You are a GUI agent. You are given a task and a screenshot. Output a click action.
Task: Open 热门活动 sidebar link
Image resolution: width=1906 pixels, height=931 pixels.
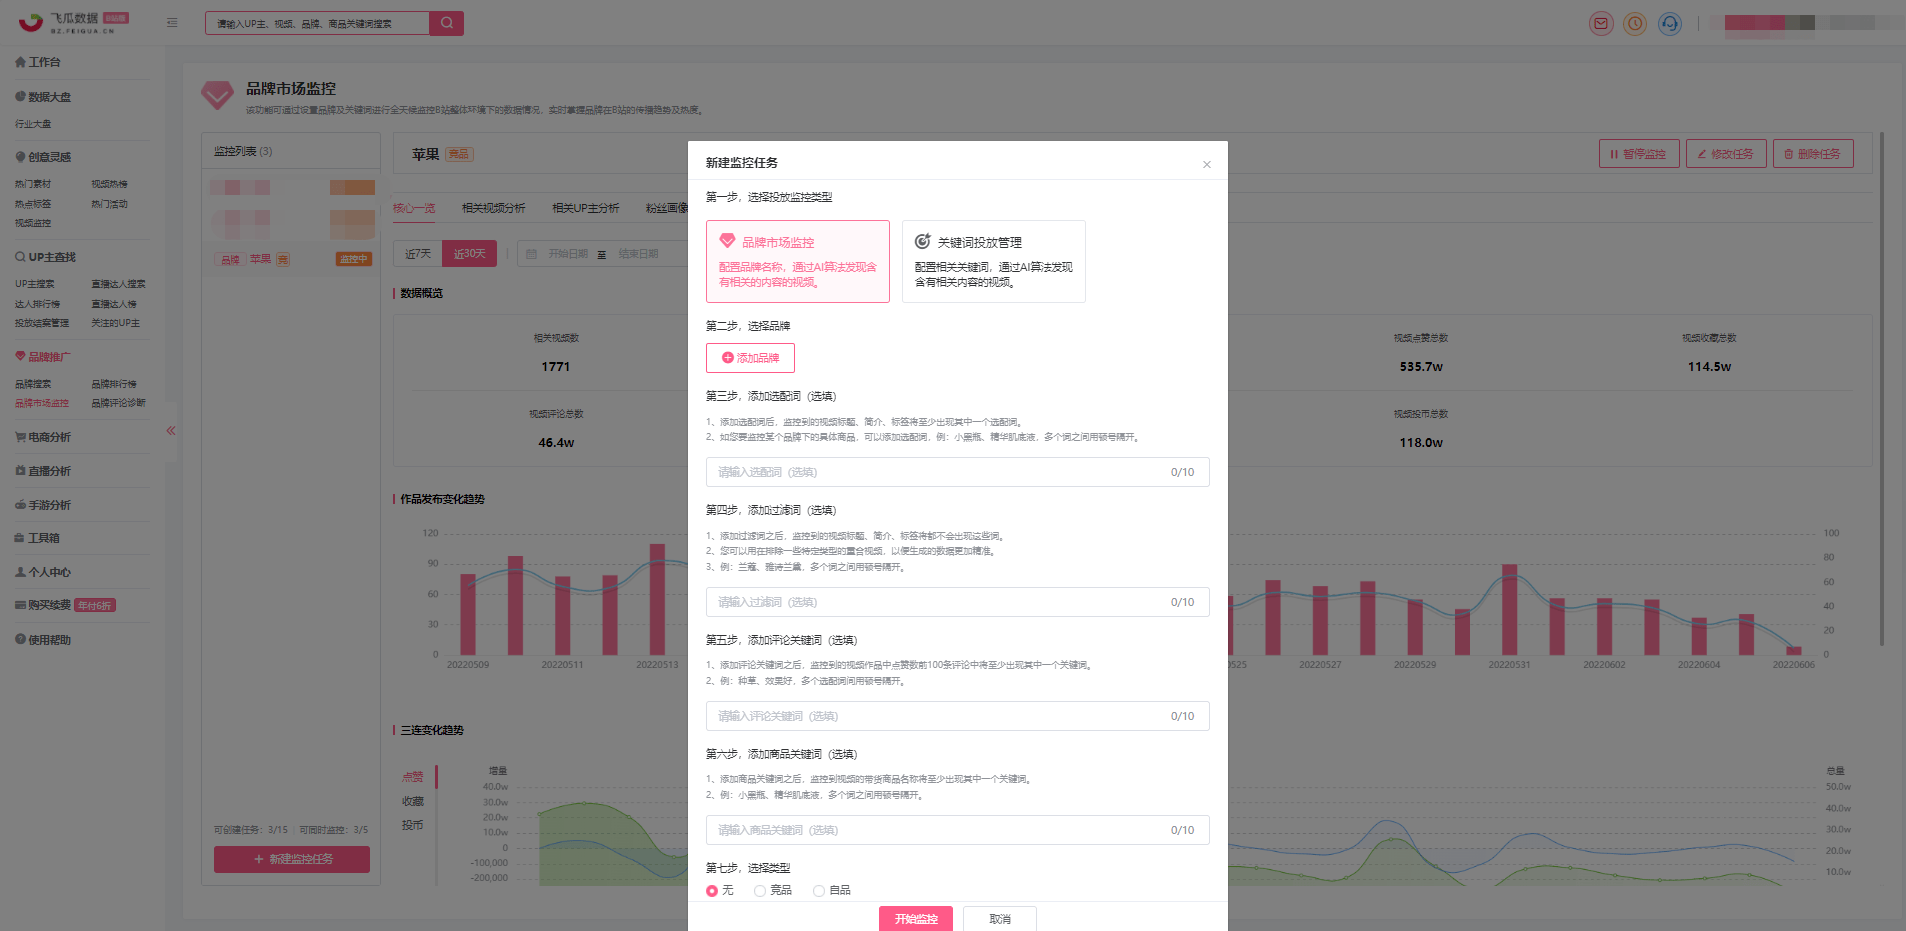tap(110, 204)
